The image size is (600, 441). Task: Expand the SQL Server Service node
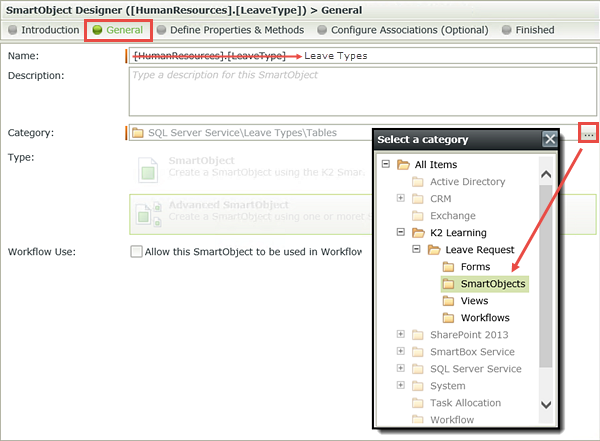click(x=401, y=368)
